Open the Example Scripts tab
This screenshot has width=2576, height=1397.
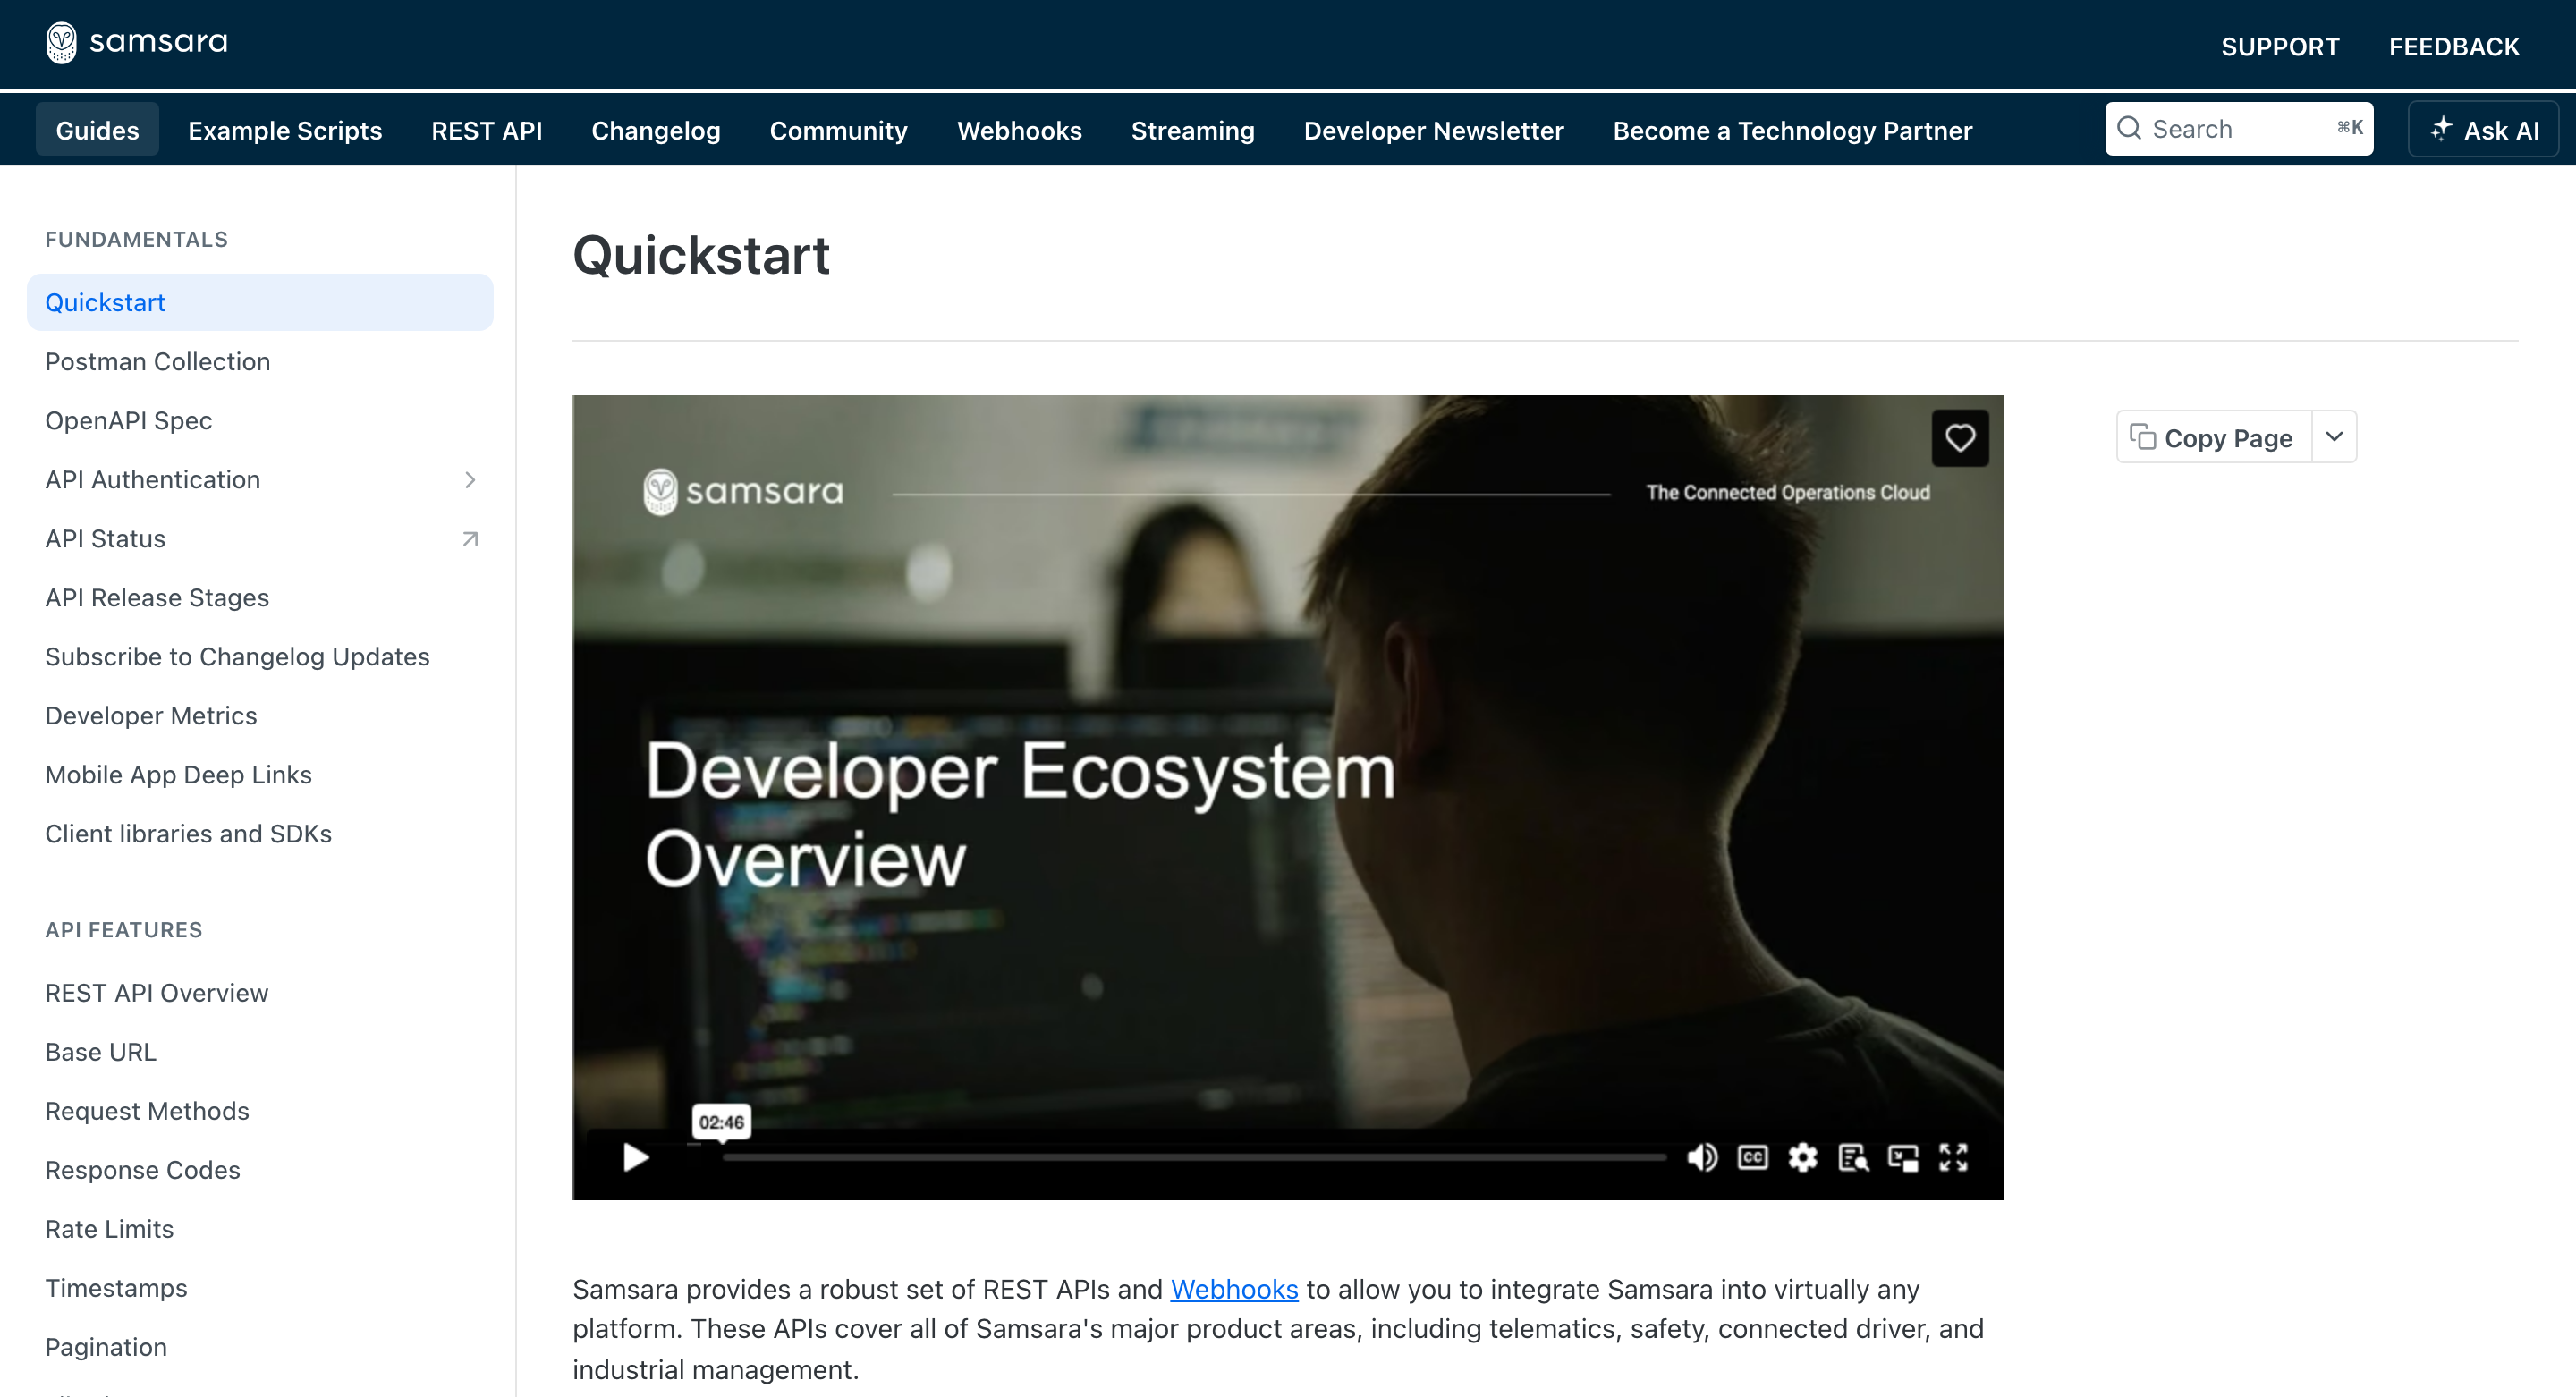tap(285, 130)
